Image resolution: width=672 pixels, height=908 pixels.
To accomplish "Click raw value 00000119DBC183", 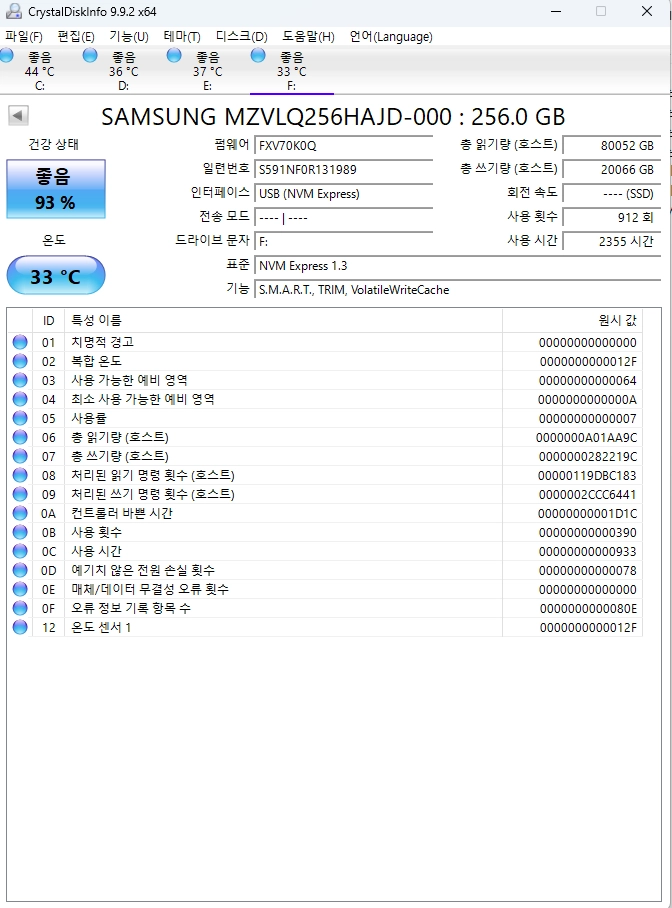I will (x=587, y=475).
